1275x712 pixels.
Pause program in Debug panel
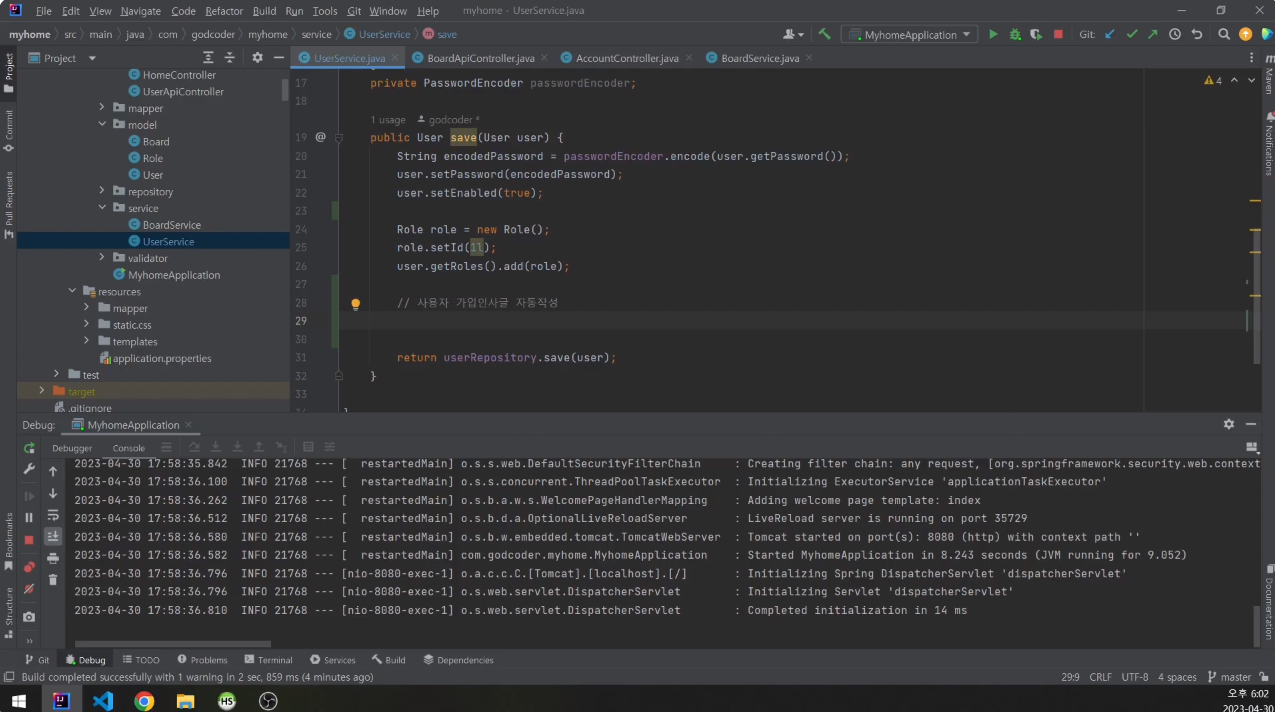click(29, 517)
